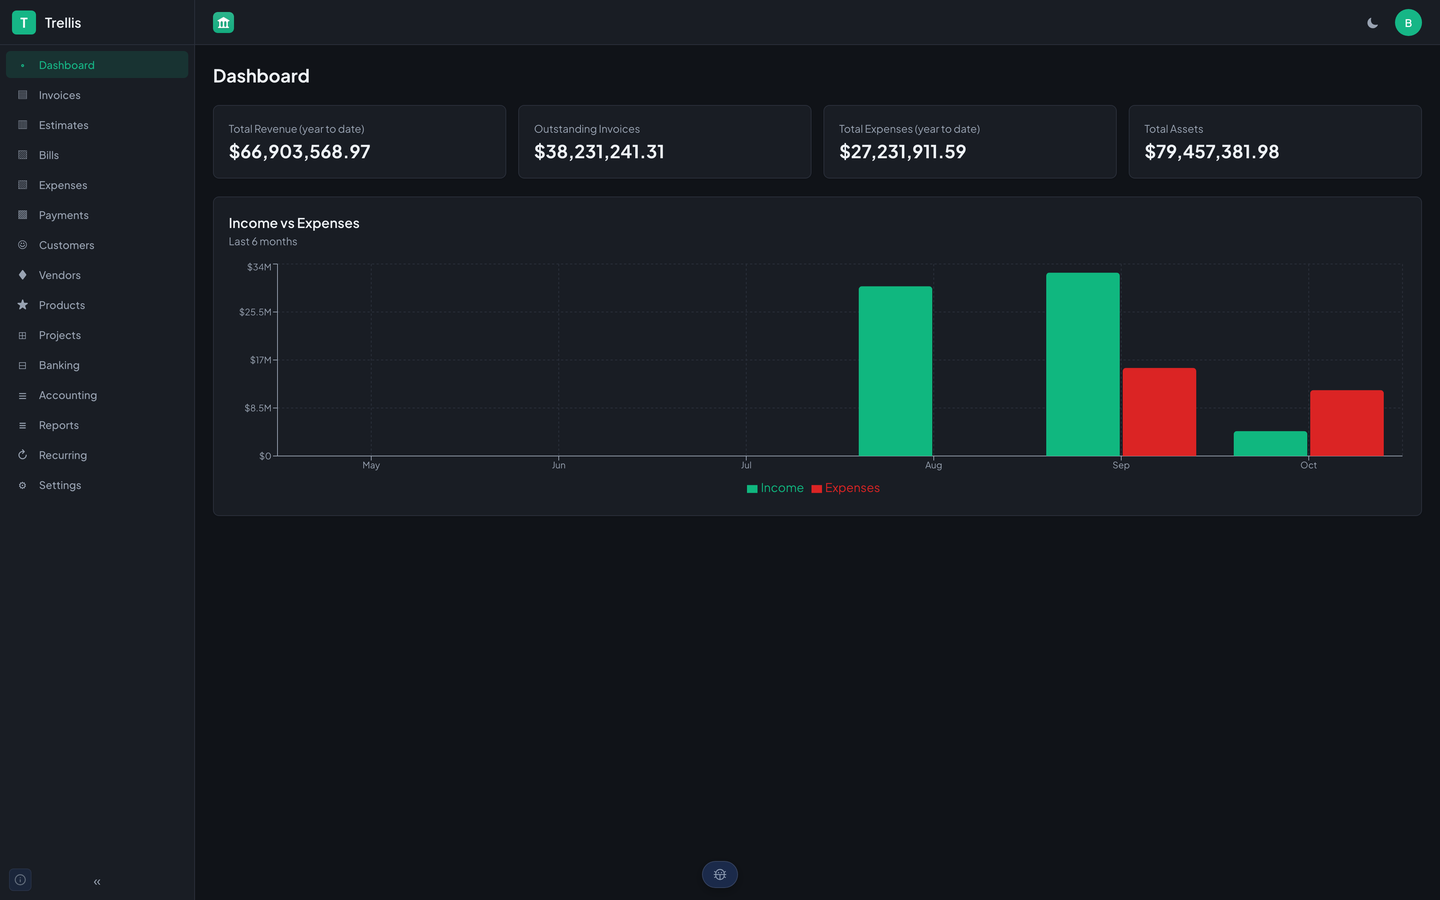This screenshot has width=1440, height=900.
Task: Click the Settings gear icon
Action: tap(22, 486)
